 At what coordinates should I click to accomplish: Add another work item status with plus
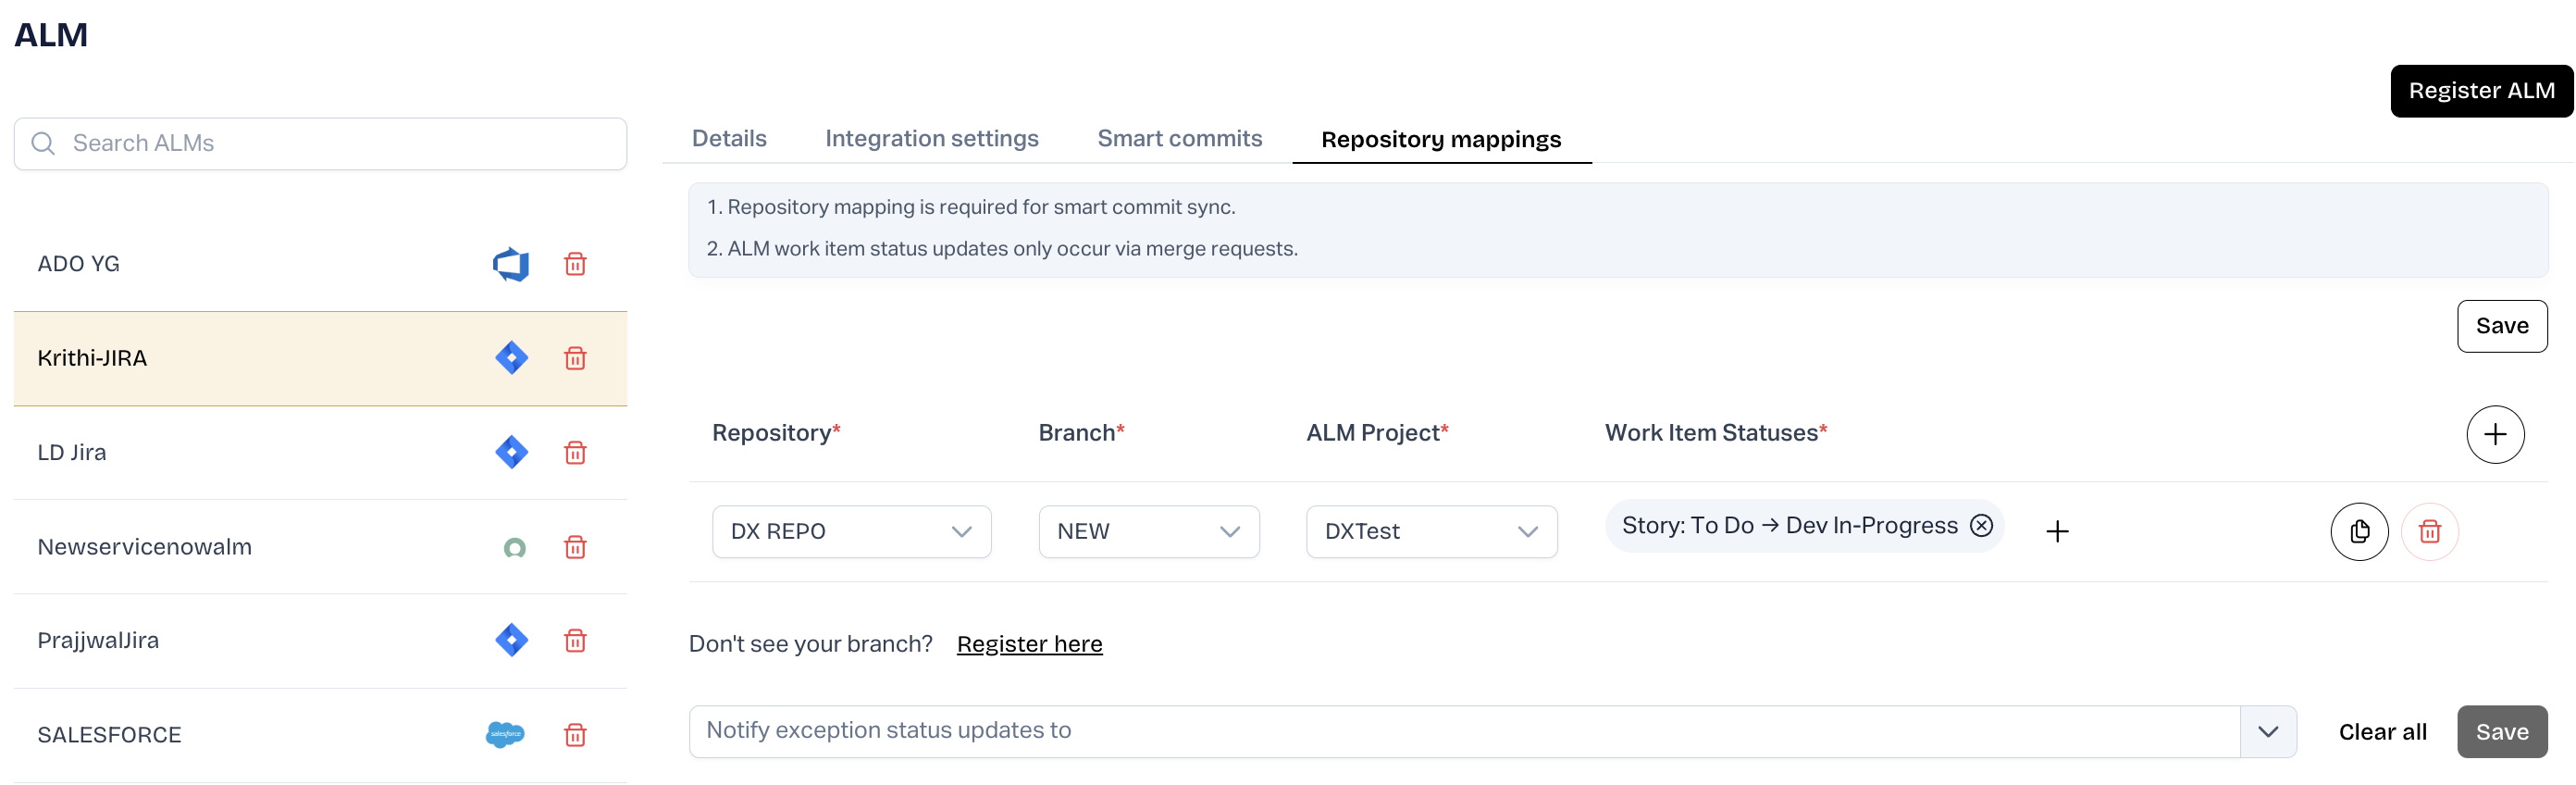coord(2056,532)
